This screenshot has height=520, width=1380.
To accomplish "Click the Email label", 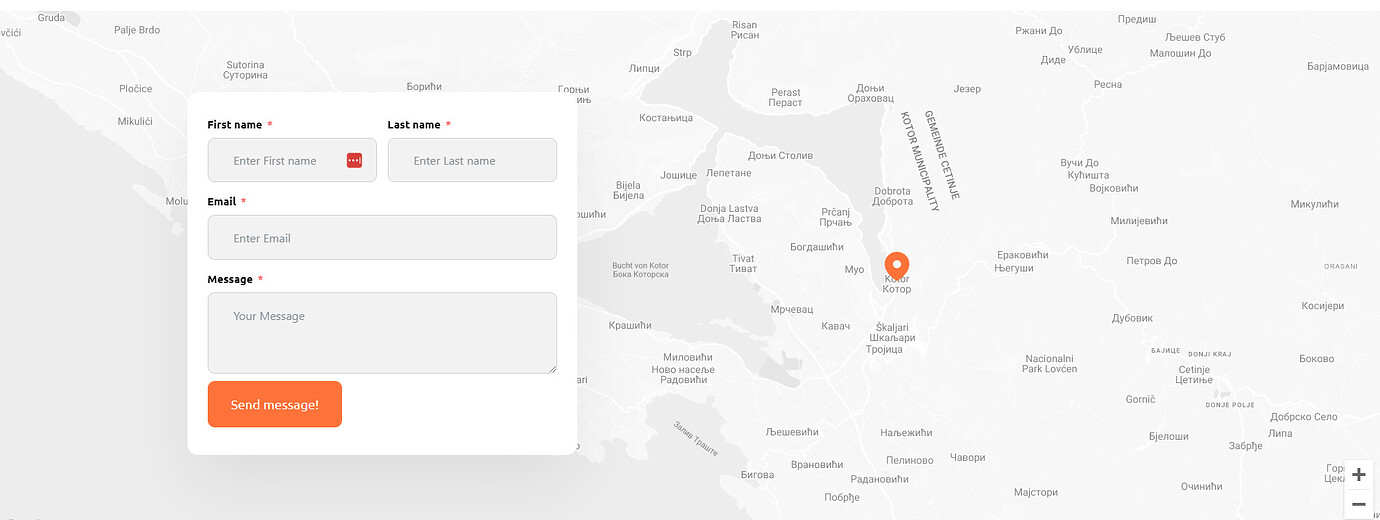I will 222,201.
